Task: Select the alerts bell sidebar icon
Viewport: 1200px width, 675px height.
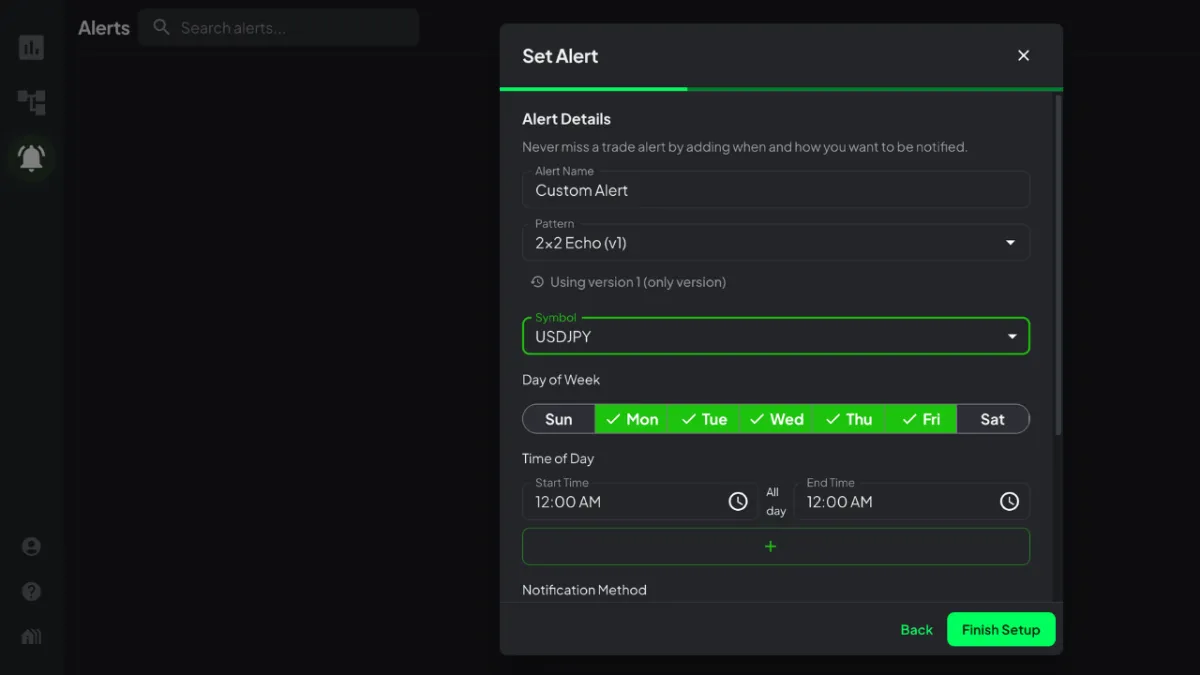Action: [32, 157]
